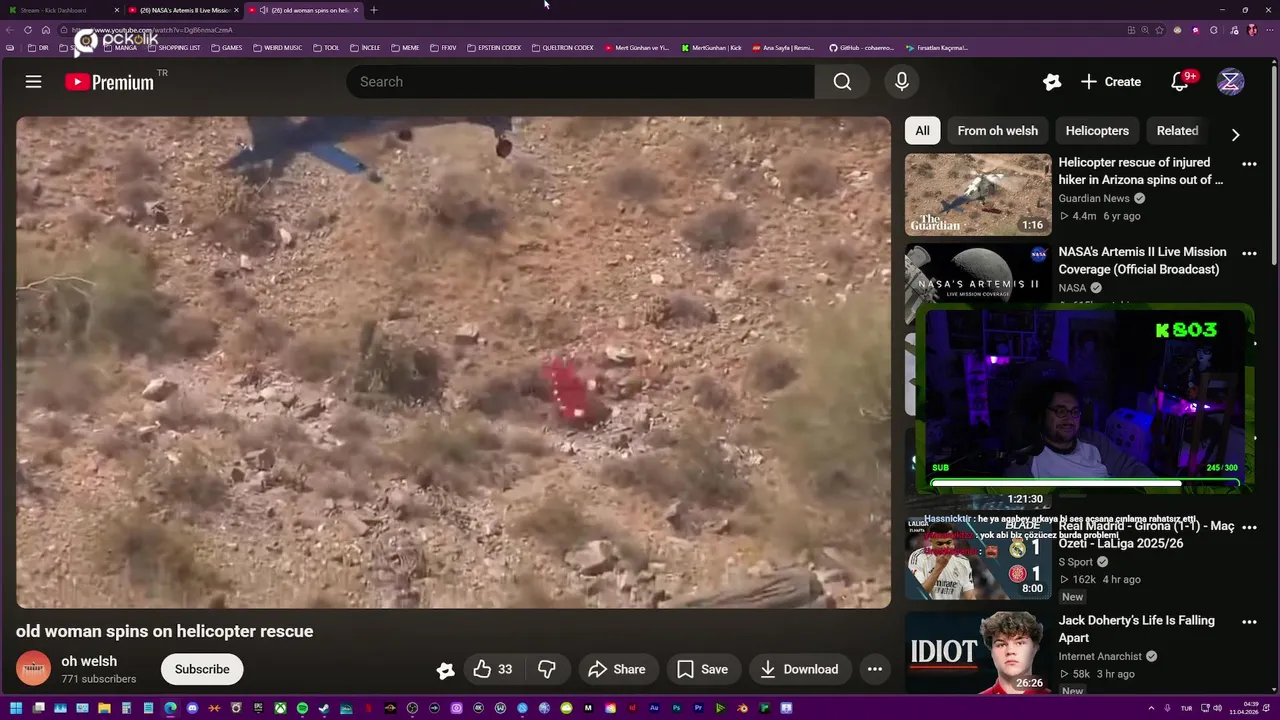Image resolution: width=1280 pixels, height=720 pixels.
Task: Go to YouTube Premium home logo
Action: click(x=110, y=82)
